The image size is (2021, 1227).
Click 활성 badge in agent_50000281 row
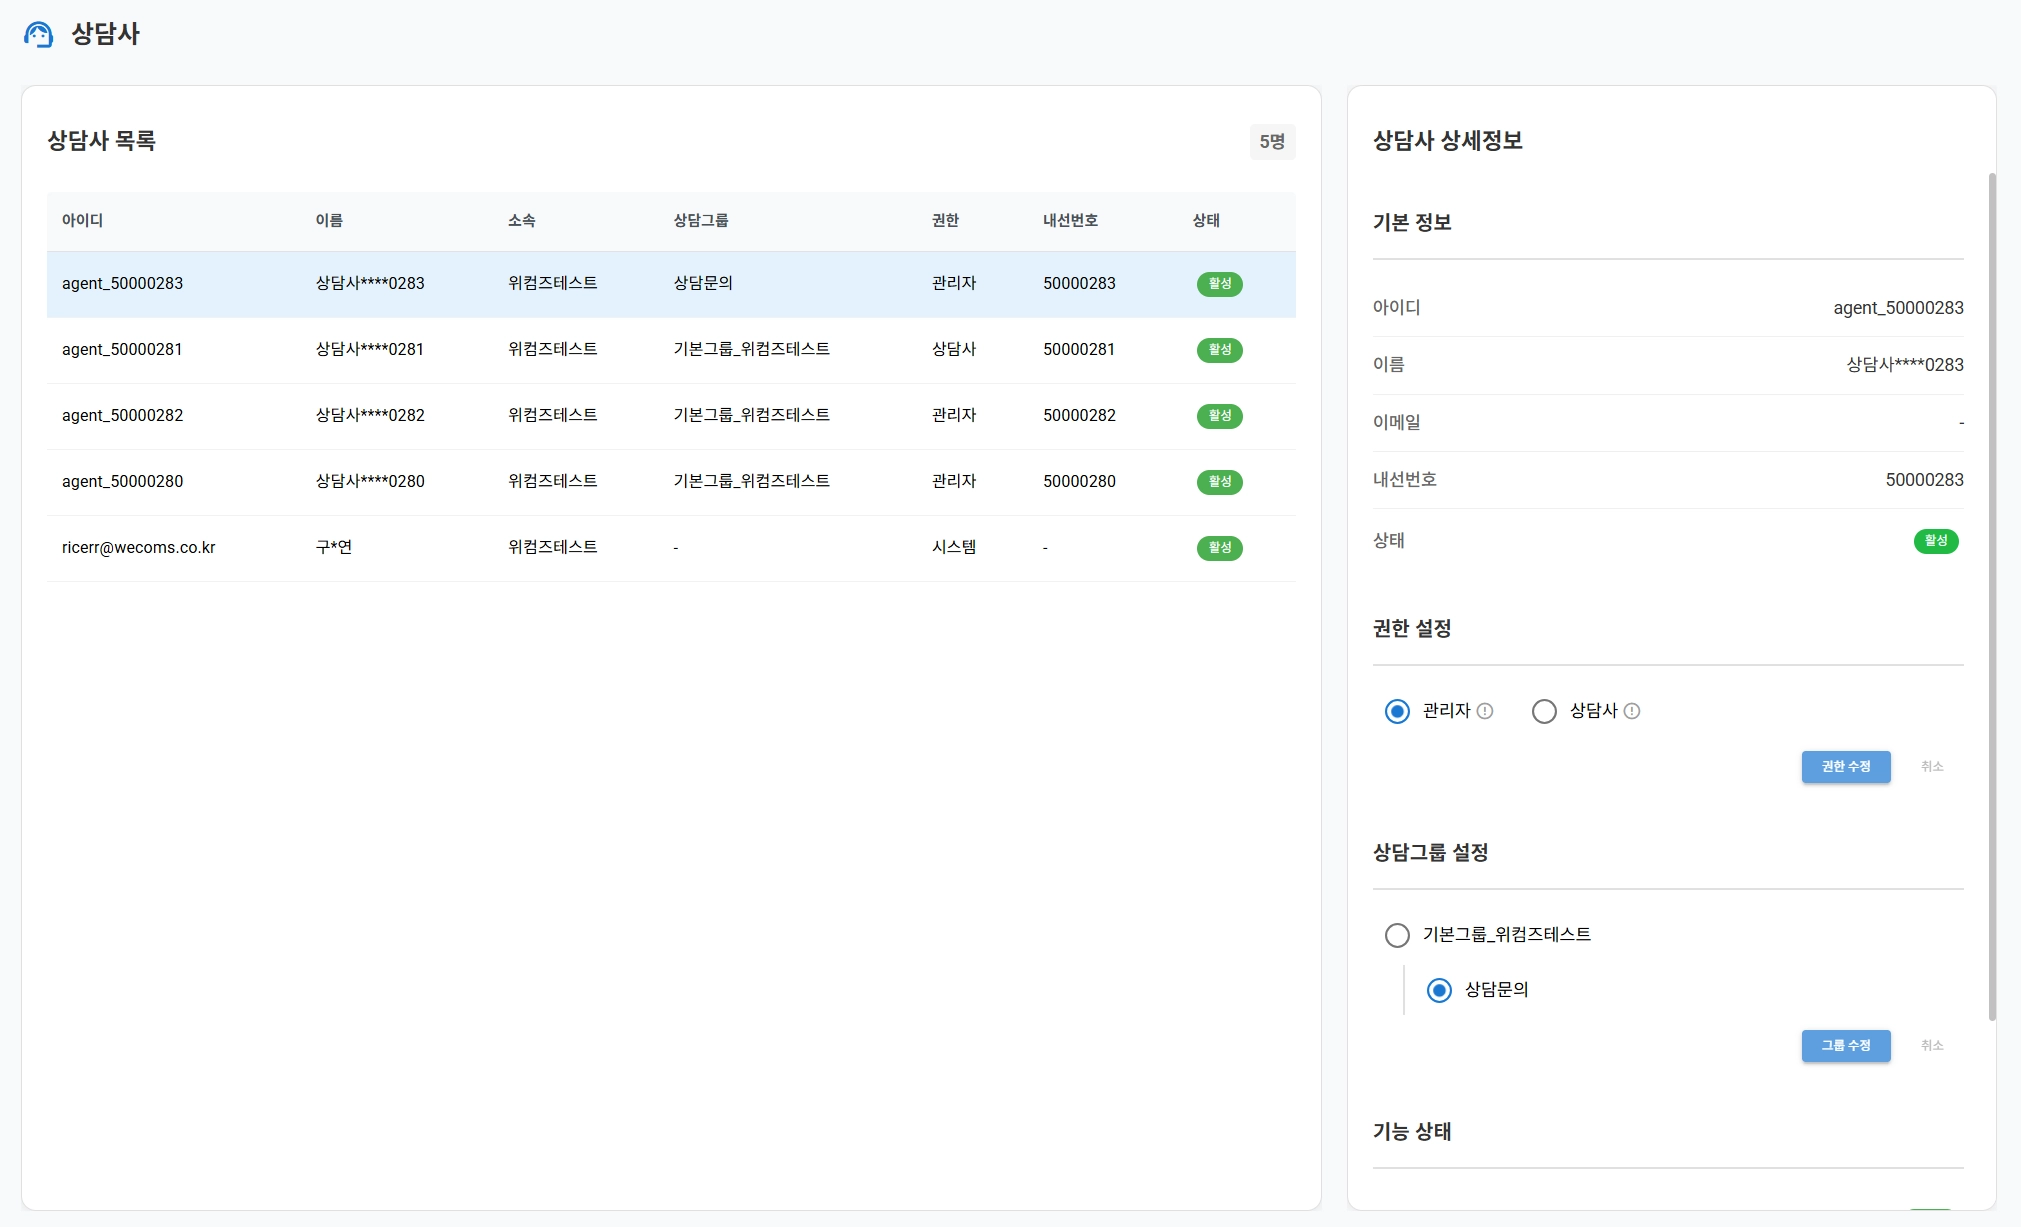pos(1219,350)
